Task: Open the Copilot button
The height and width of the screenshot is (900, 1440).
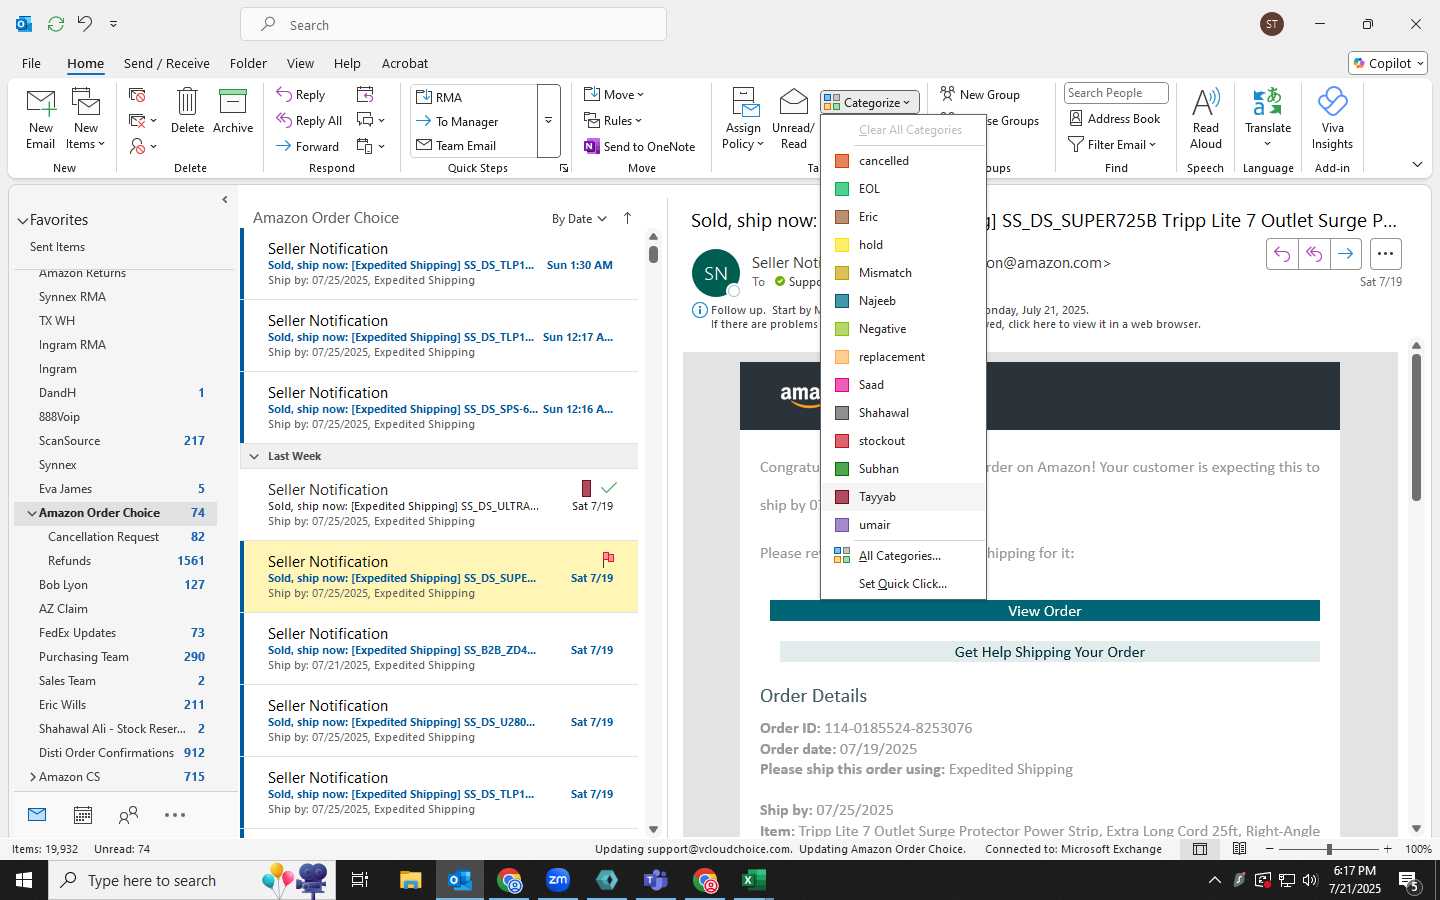Action: tap(1387, 63)
